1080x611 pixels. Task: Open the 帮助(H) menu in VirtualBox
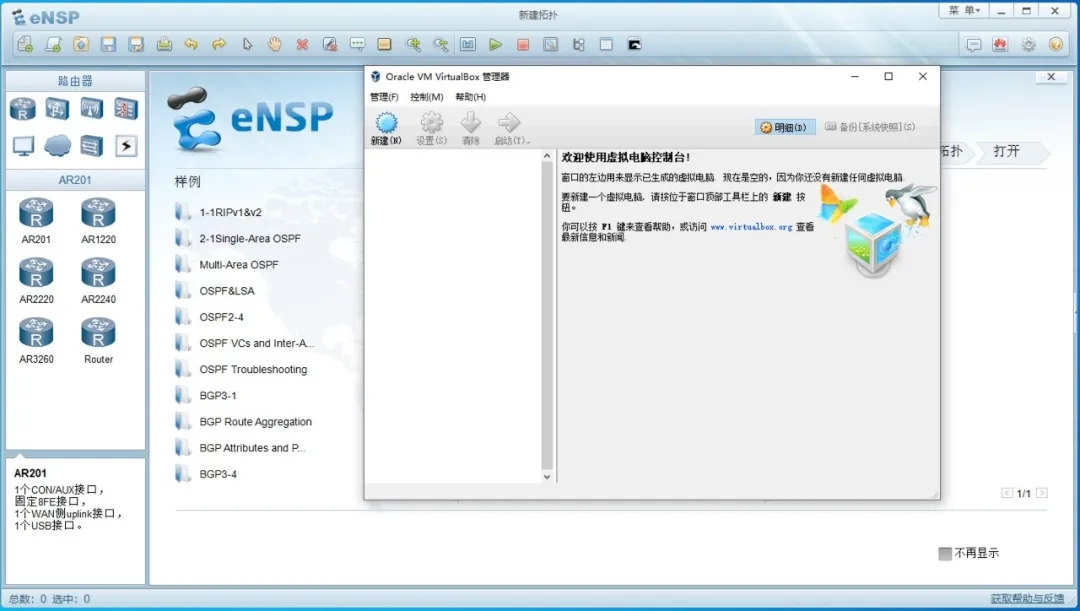[470, 97]
